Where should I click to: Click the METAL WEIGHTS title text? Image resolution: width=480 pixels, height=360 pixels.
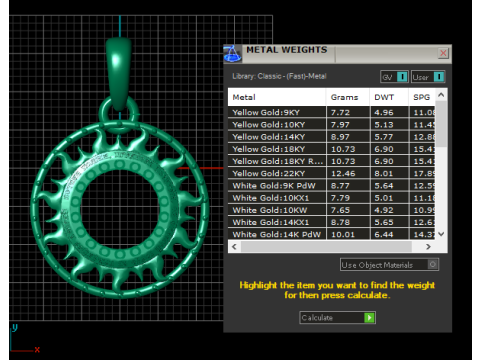(287, 50)
